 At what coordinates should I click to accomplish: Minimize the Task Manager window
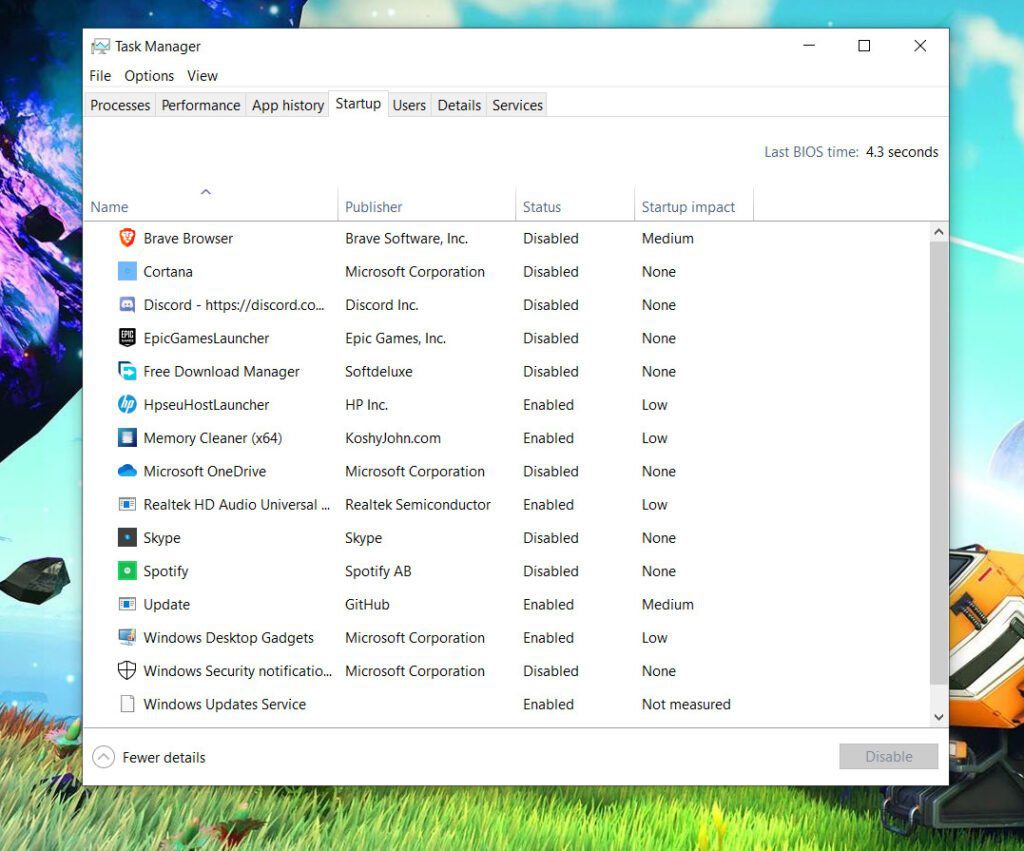pyautogui.click(x=809, y=46)
